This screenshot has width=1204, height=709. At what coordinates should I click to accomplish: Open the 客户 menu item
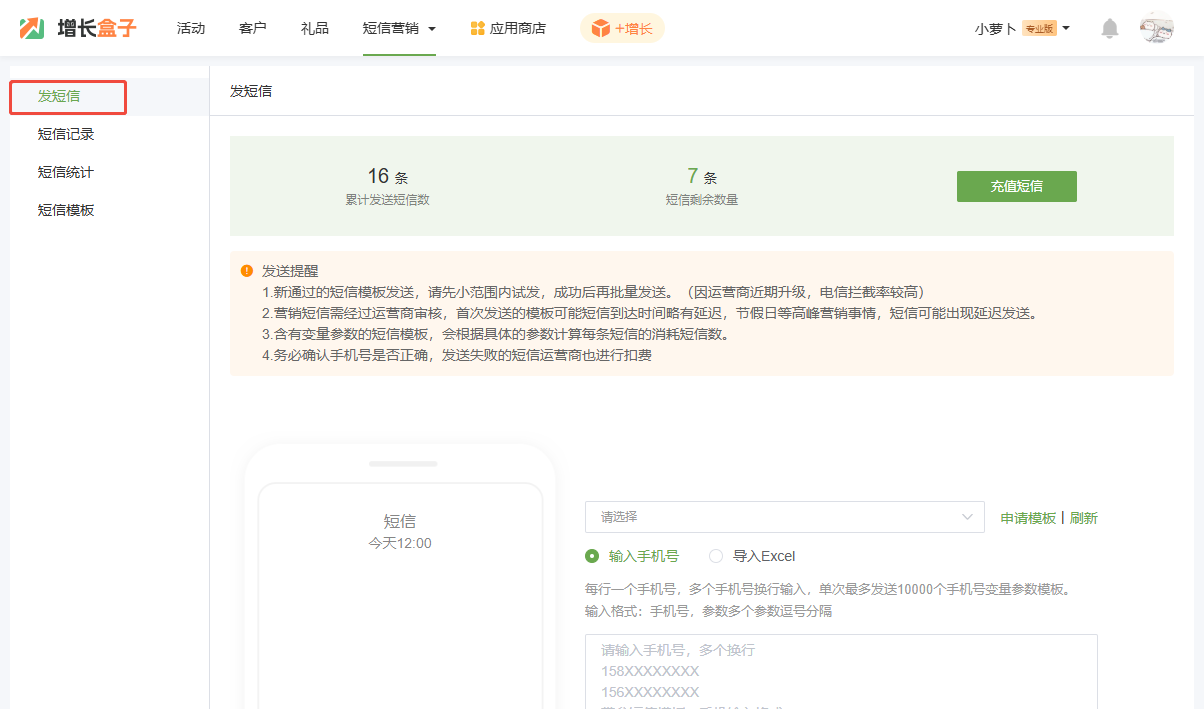pyautogui.click(x=253, y=28)
